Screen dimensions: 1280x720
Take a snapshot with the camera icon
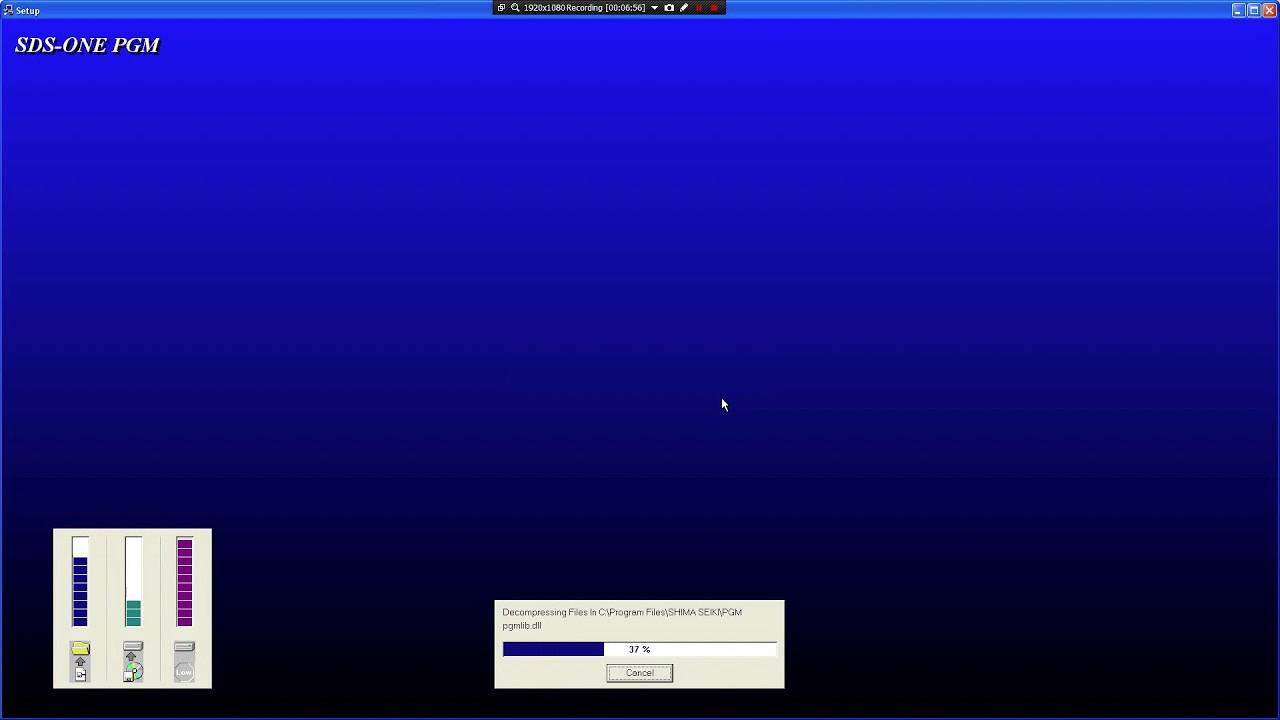click(669, 8)
